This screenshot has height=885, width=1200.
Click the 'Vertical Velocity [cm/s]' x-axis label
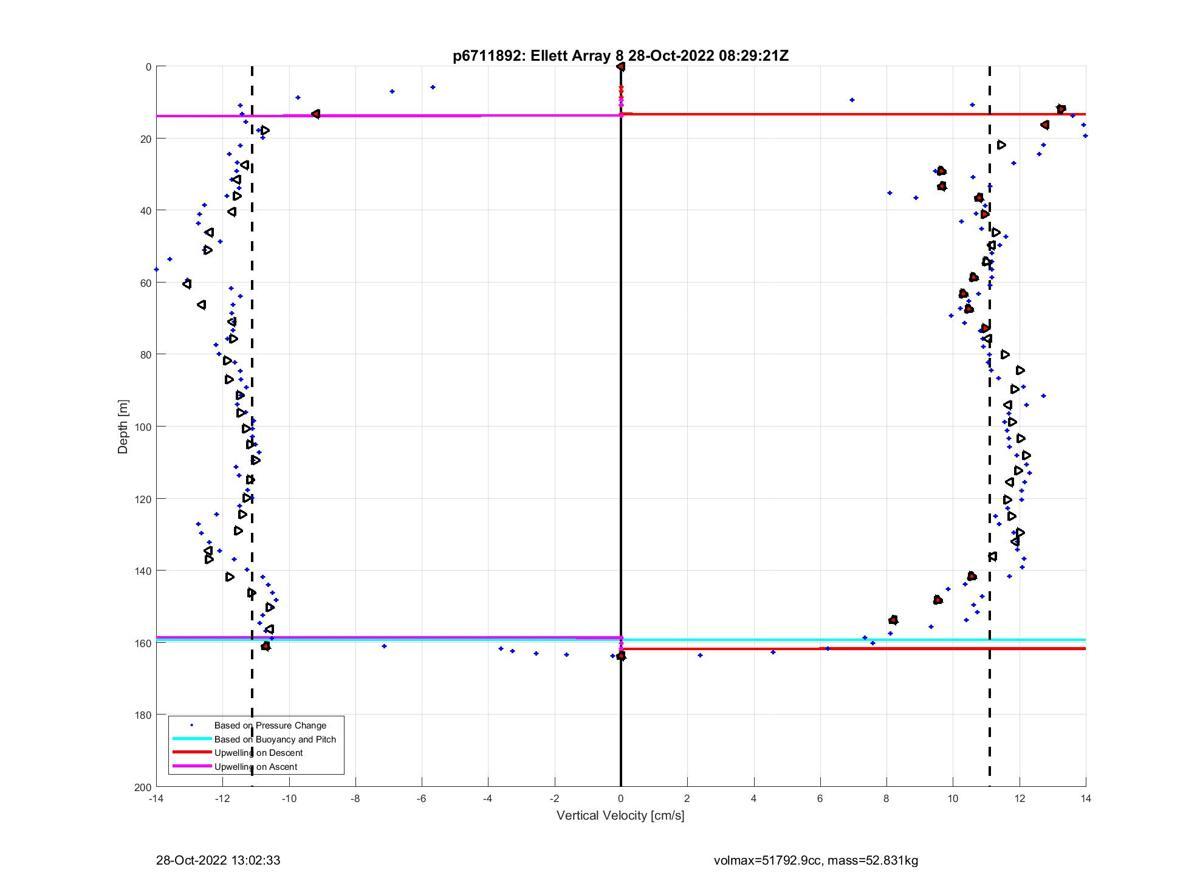point(620,815)
